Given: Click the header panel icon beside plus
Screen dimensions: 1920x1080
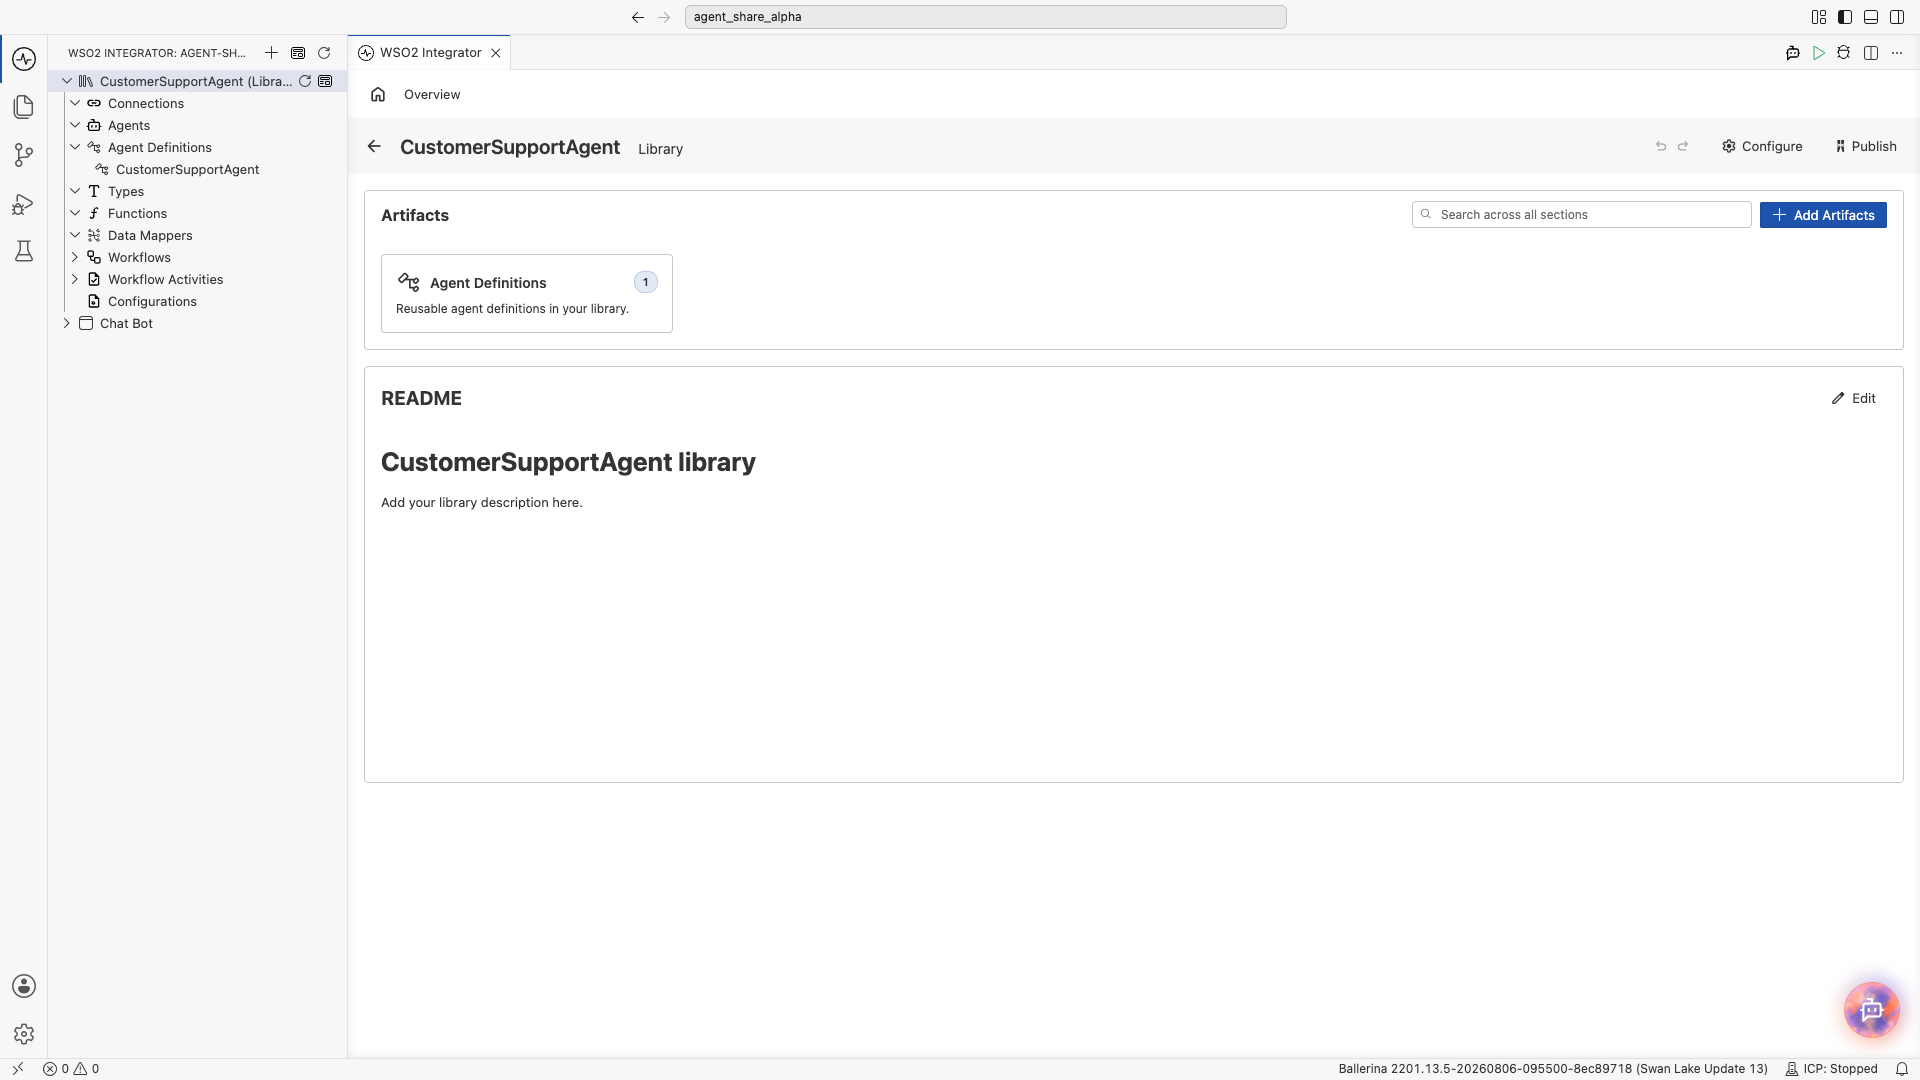Looking at the screenshot, I should pyautogui.click(x=298, y=53).
